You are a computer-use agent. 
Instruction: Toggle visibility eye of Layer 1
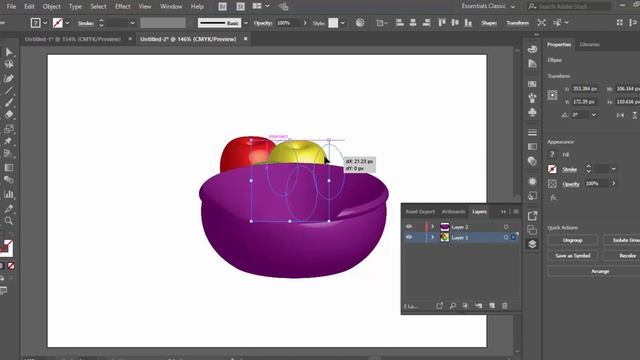(409, 237)
